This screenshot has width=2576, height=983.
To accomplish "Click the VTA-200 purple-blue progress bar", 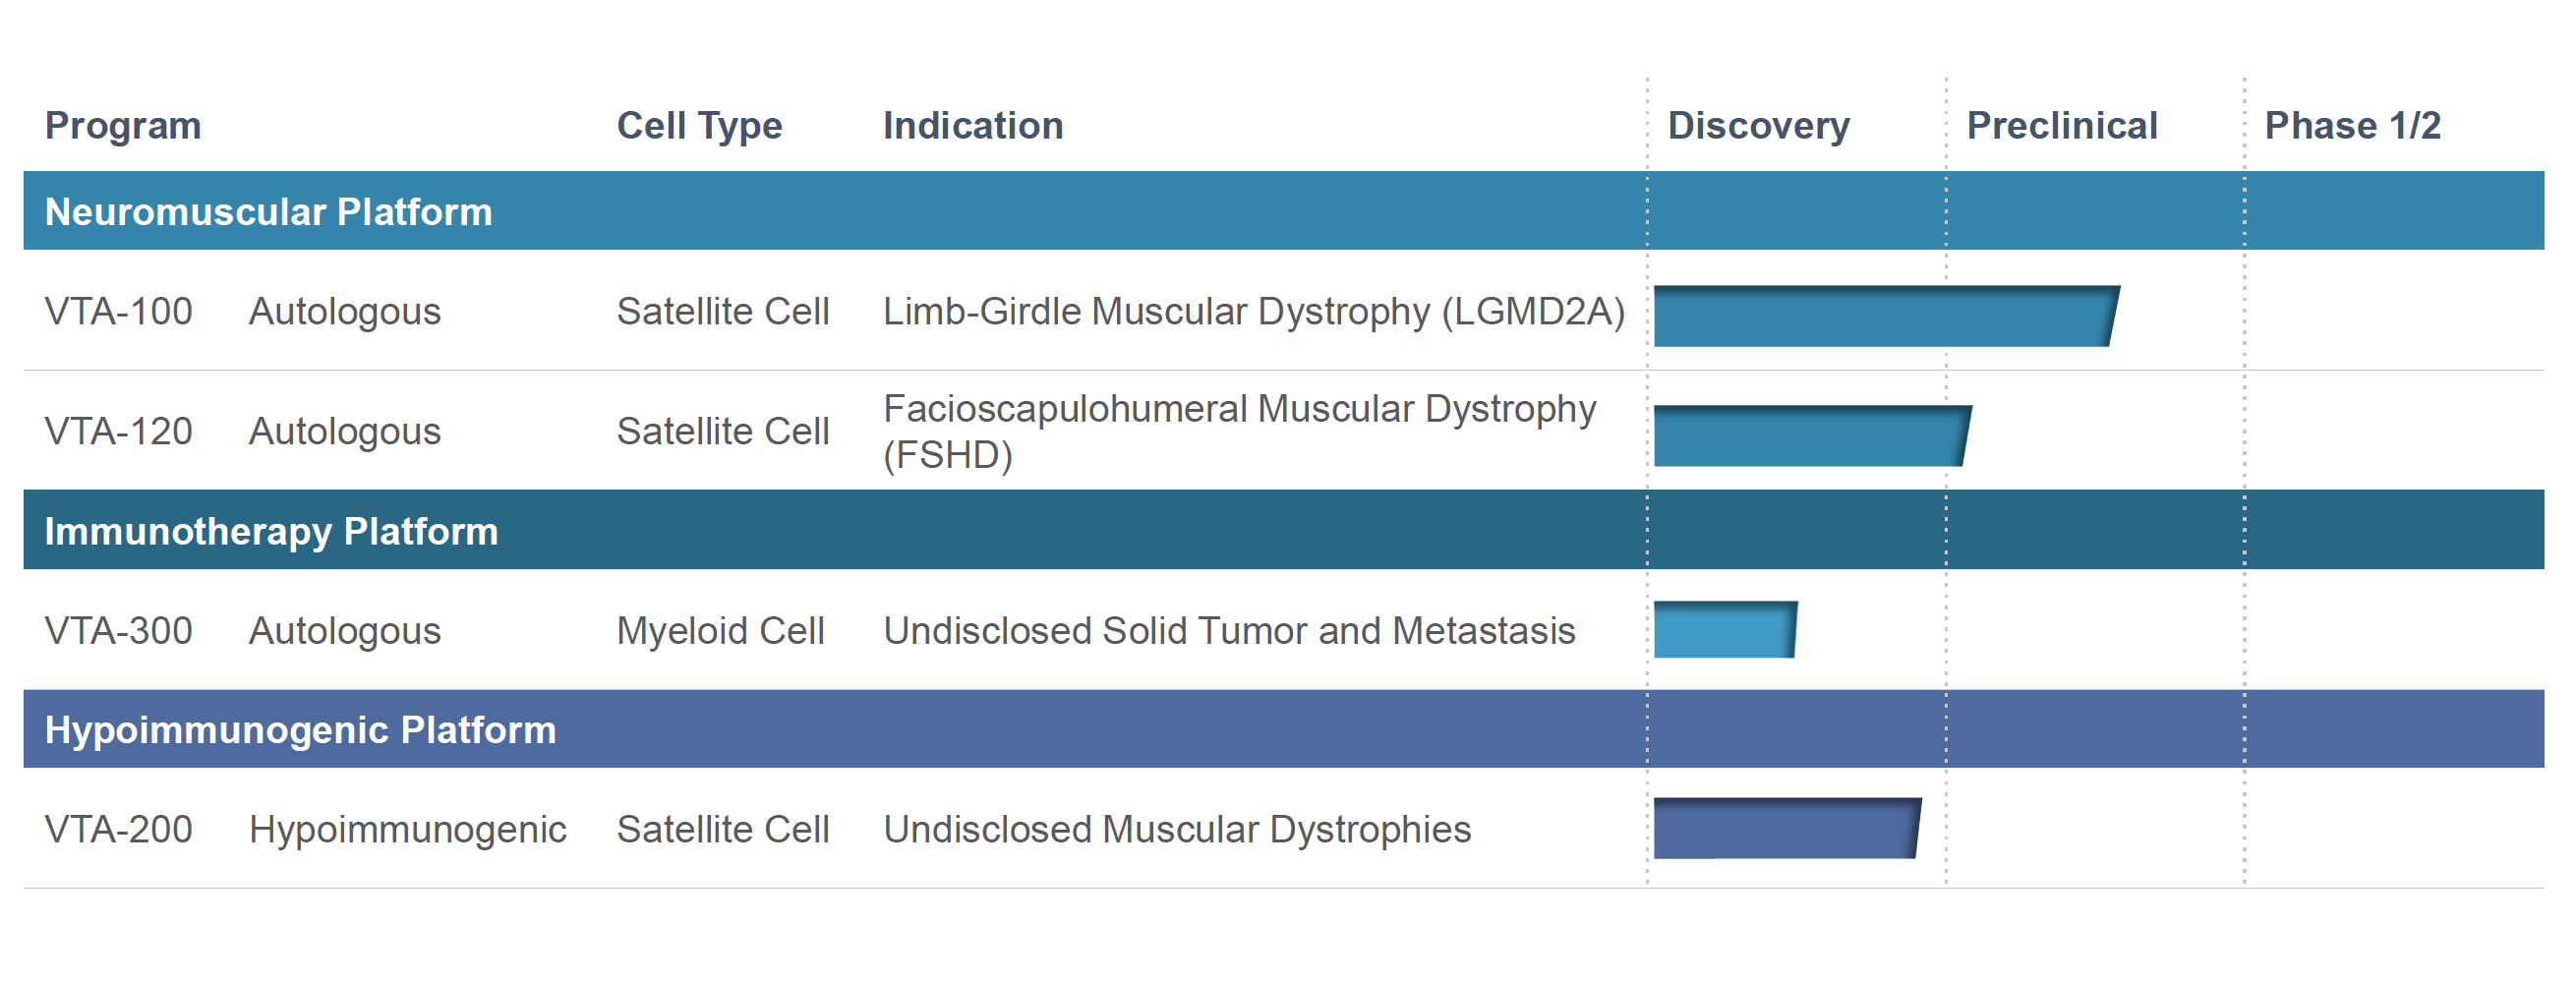I will [x=1786, y=828].
